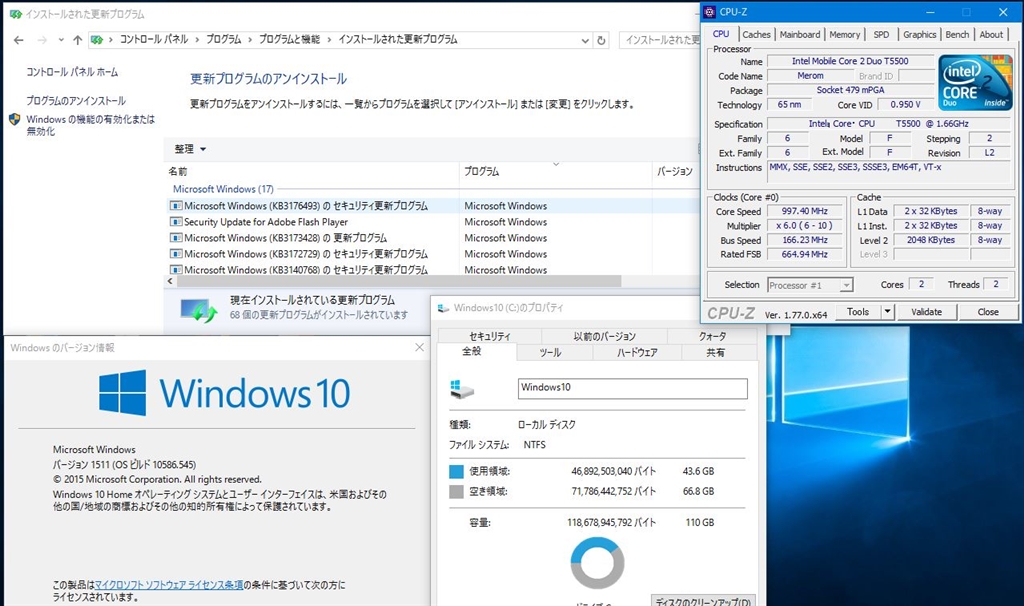Click the Close button in CPU-Z

pos(987,312)
